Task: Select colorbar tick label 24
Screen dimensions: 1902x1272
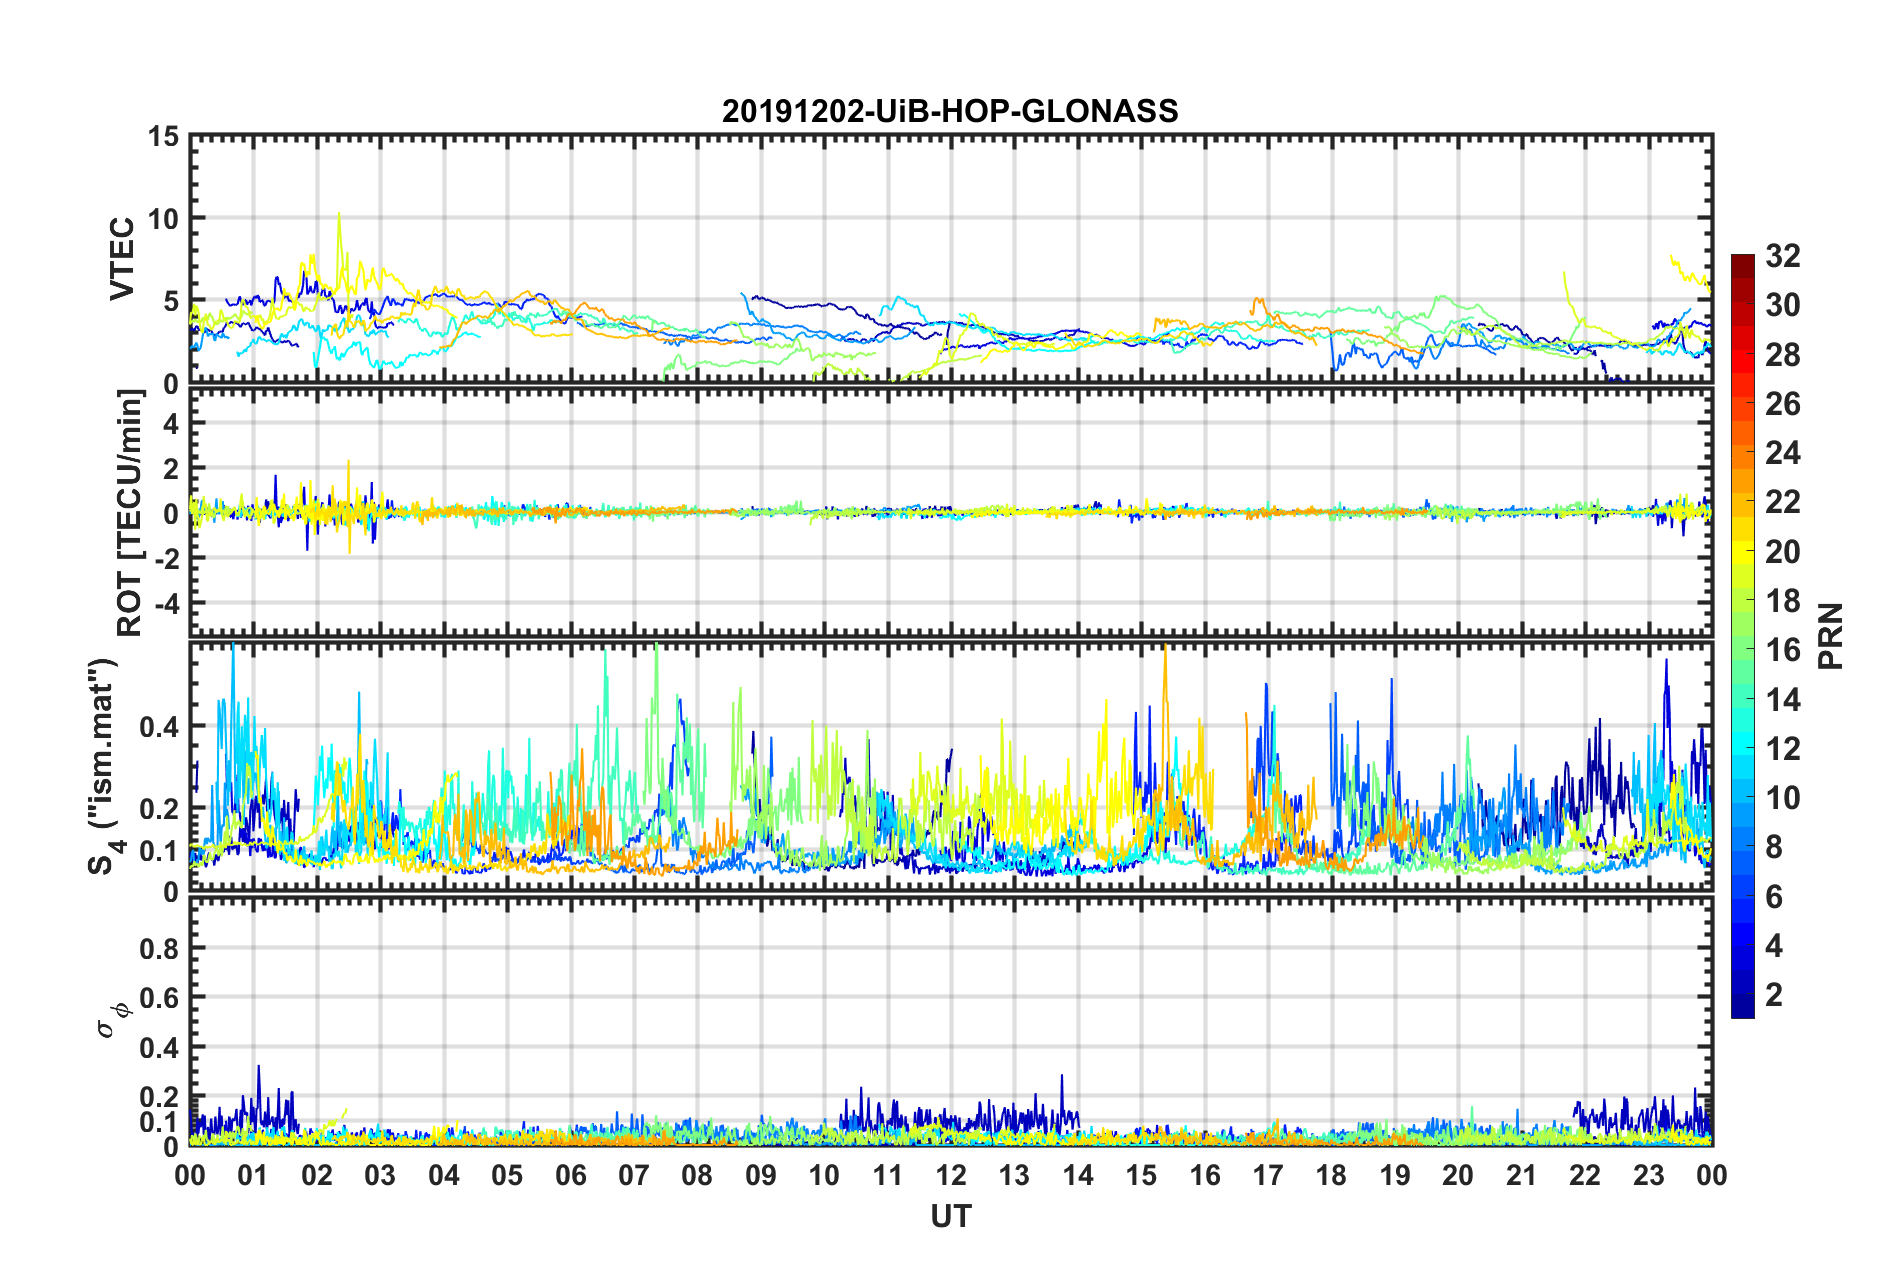Action: [1783, 453]
